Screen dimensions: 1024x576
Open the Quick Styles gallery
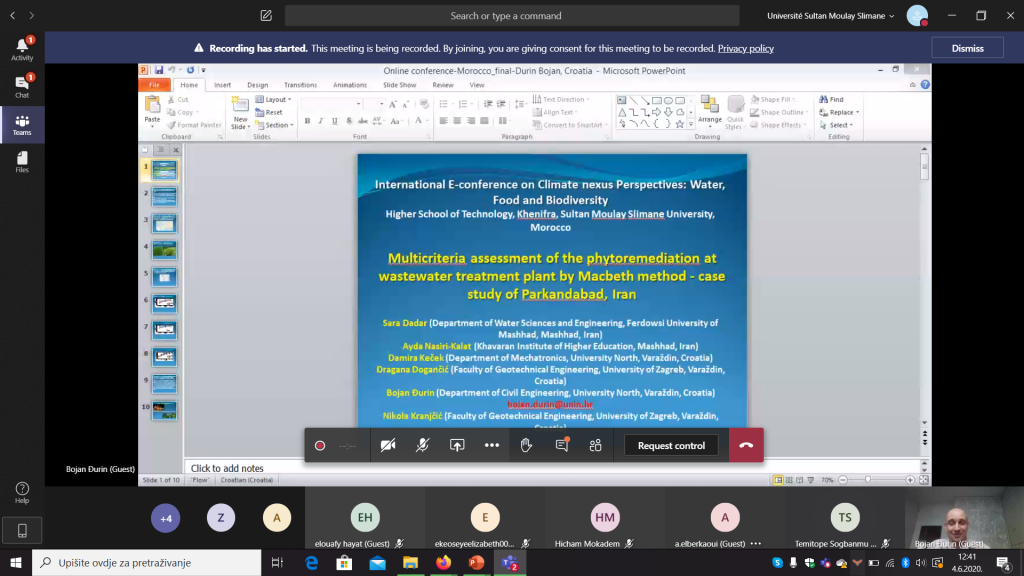(x=735, y=112)
